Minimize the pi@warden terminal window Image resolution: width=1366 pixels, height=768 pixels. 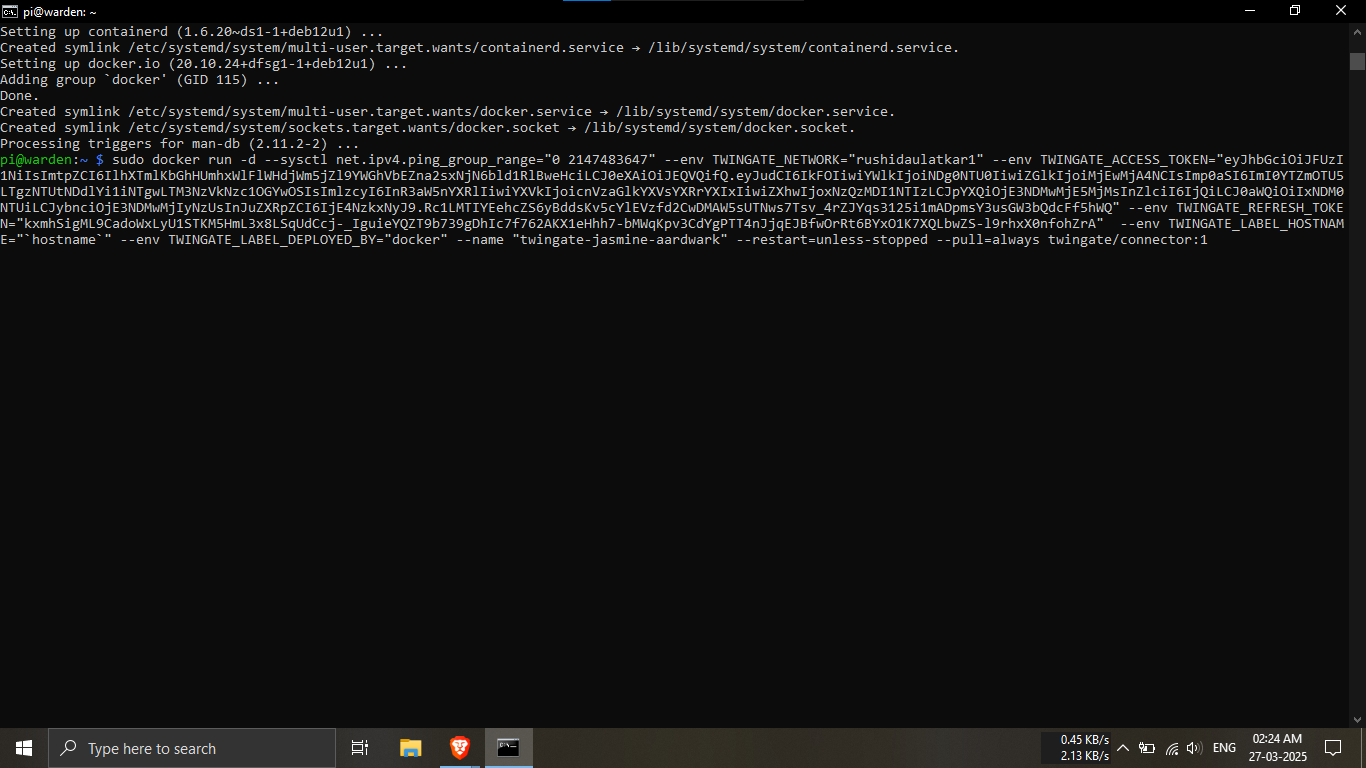[x=1248, y=11]
